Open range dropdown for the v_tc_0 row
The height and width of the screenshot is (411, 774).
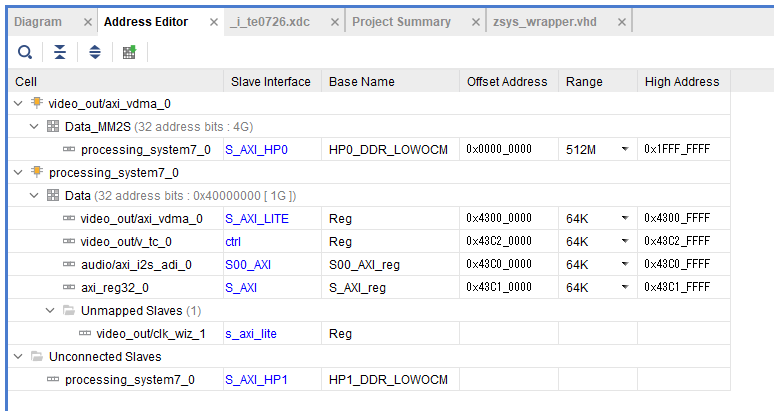pyautogui.click(x=625, y=241)
